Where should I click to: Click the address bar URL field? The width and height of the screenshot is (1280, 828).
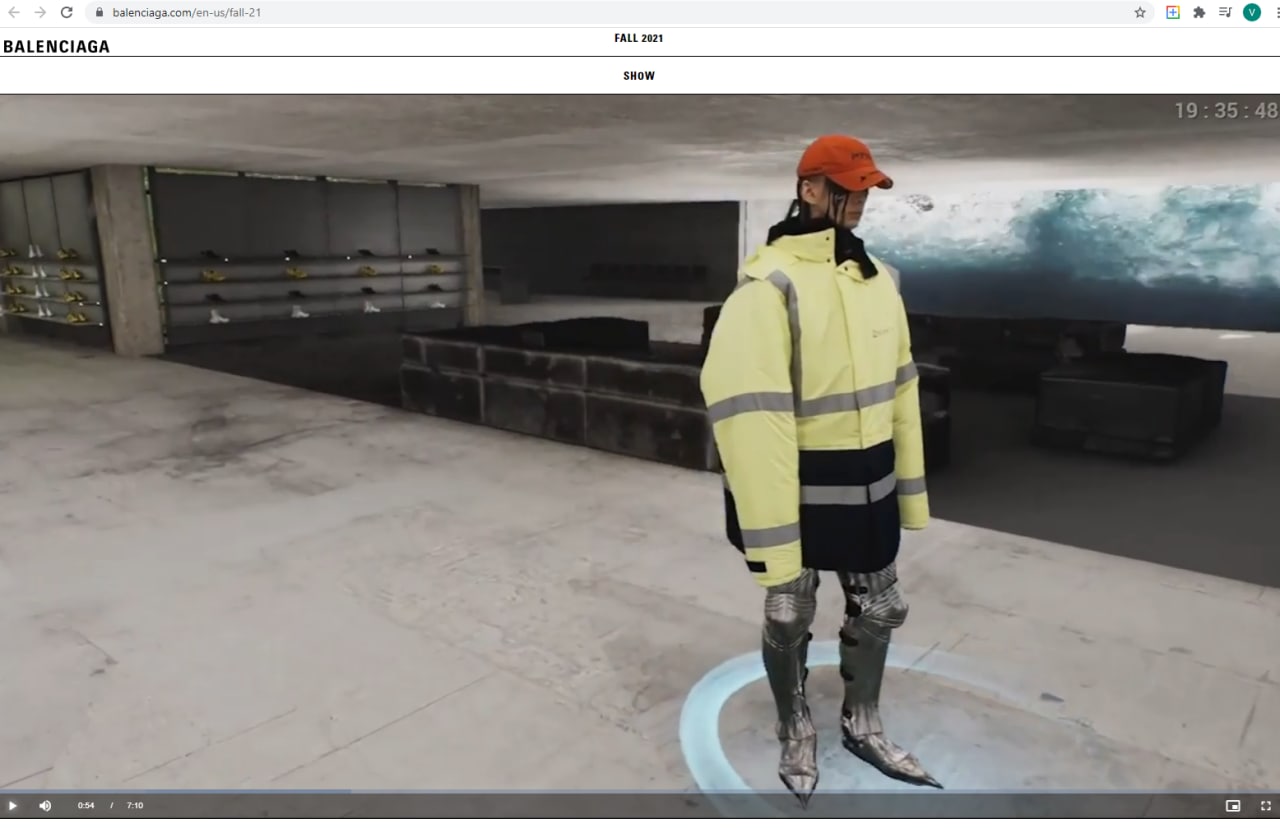click(x=620, y=13)
